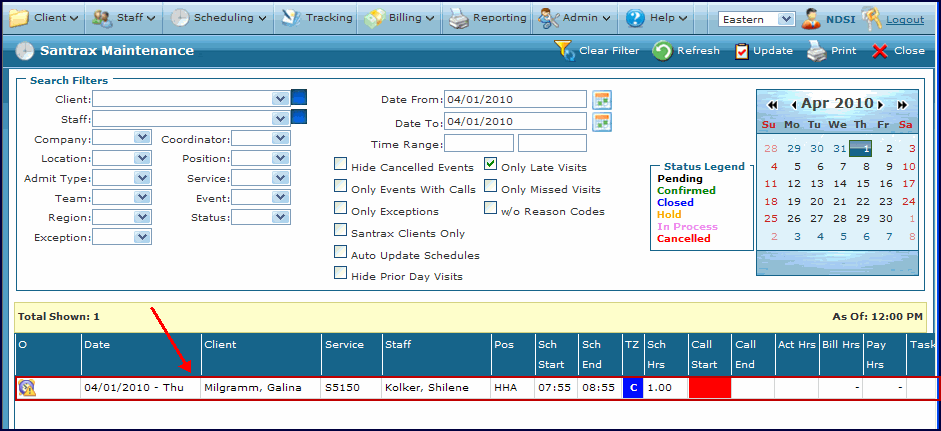The width and height of the screenshot is (941, 431).
Task: Click the Logout link
Action: click(x=905, y=19)
